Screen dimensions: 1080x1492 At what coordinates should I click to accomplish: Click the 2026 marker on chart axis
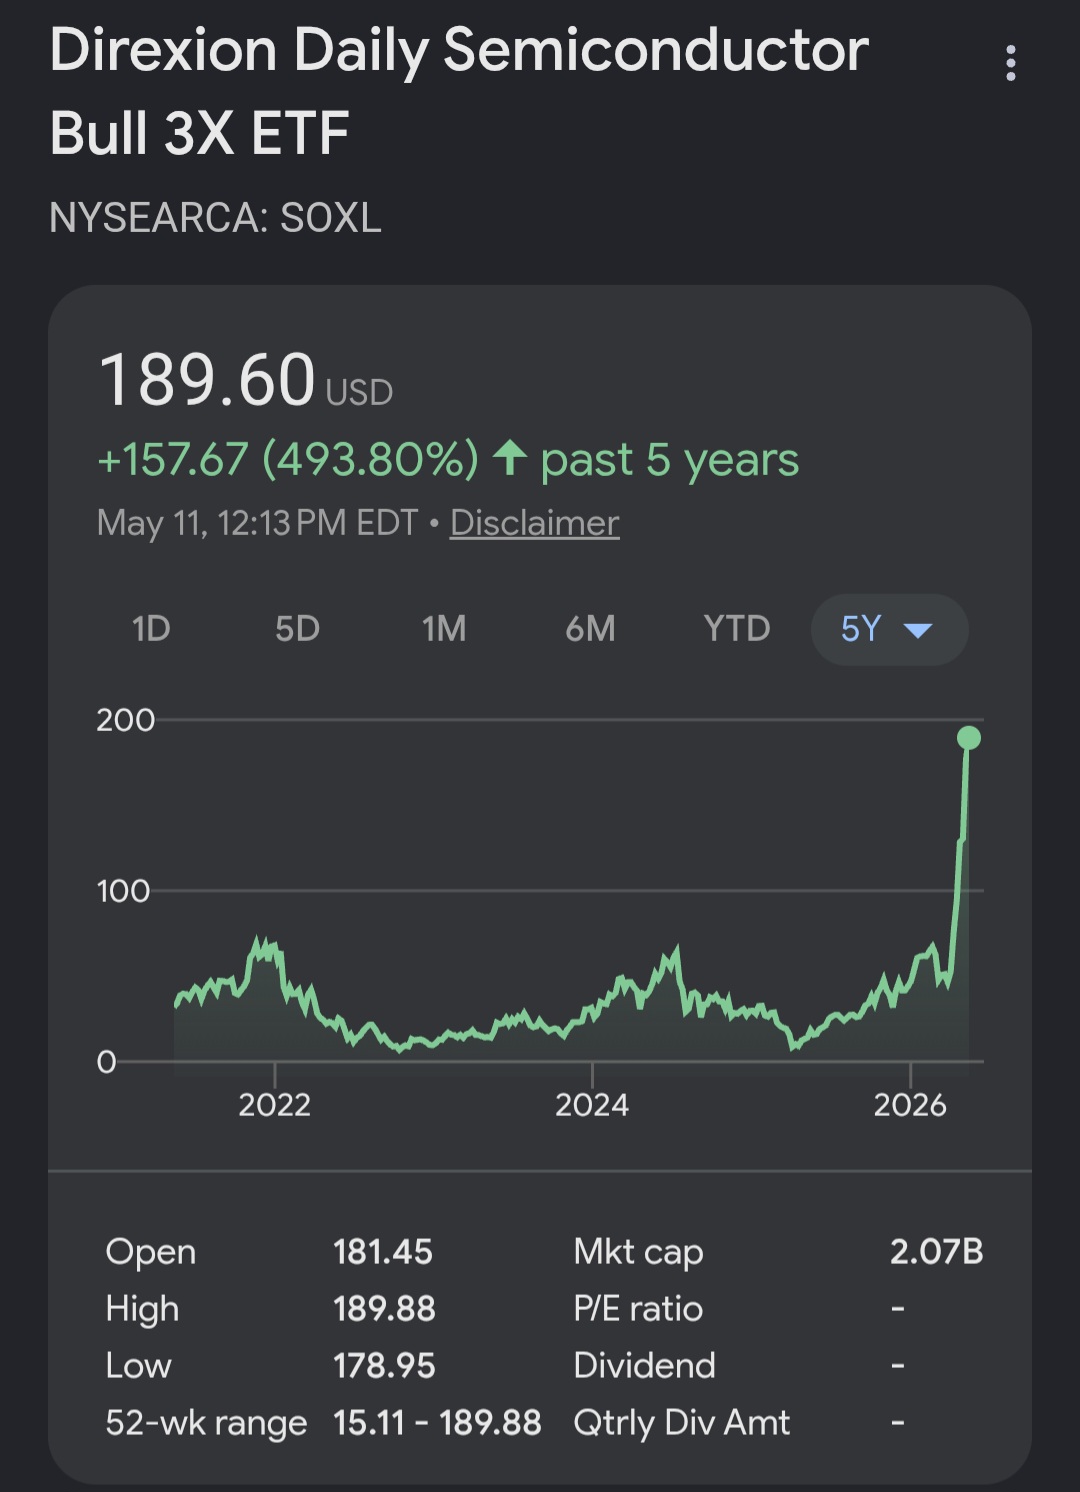[910, 1105]
